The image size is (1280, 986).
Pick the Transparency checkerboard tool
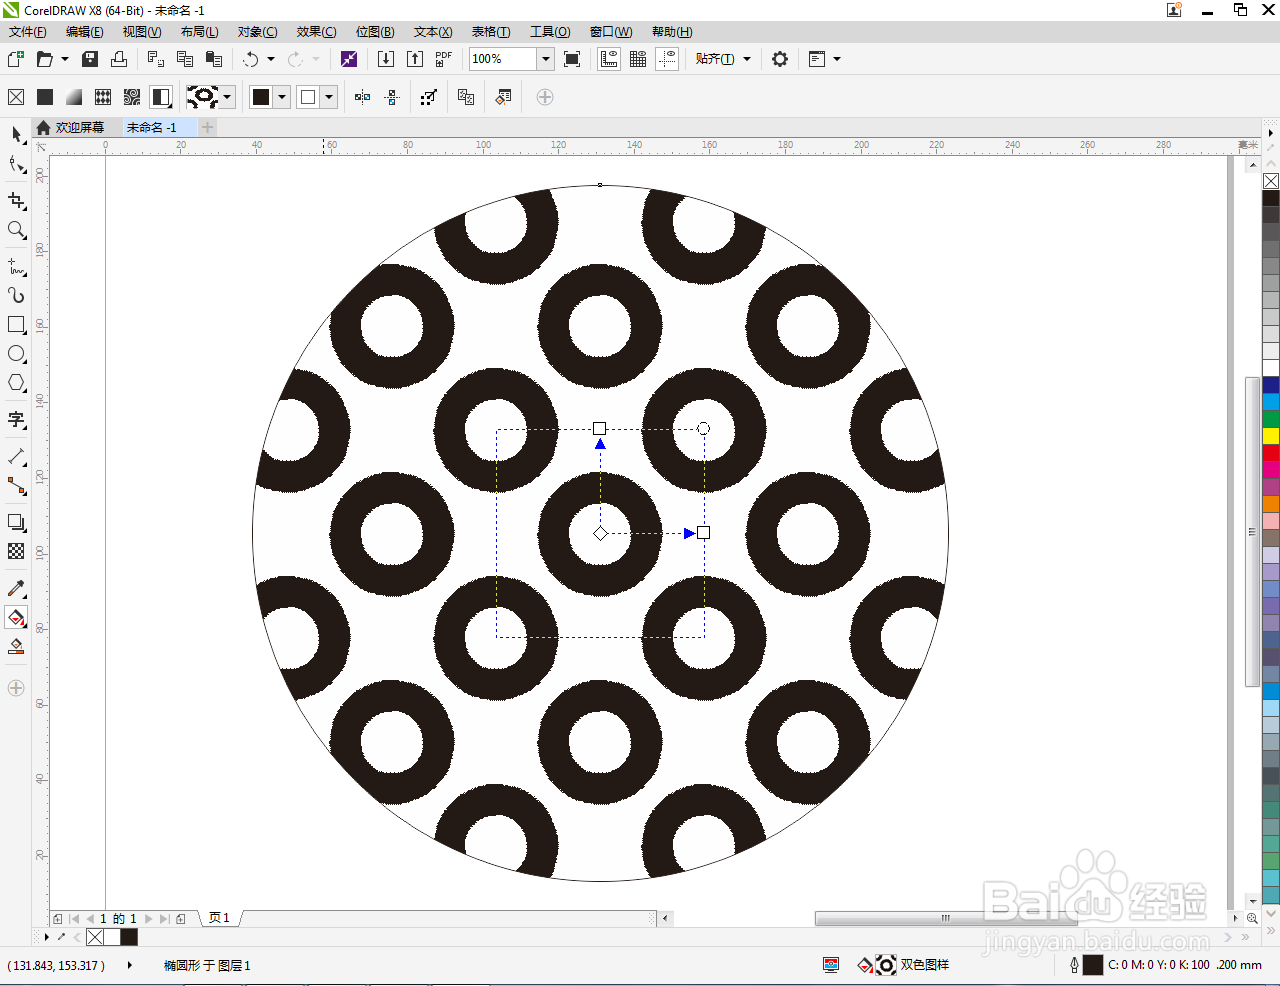(16, 551)
